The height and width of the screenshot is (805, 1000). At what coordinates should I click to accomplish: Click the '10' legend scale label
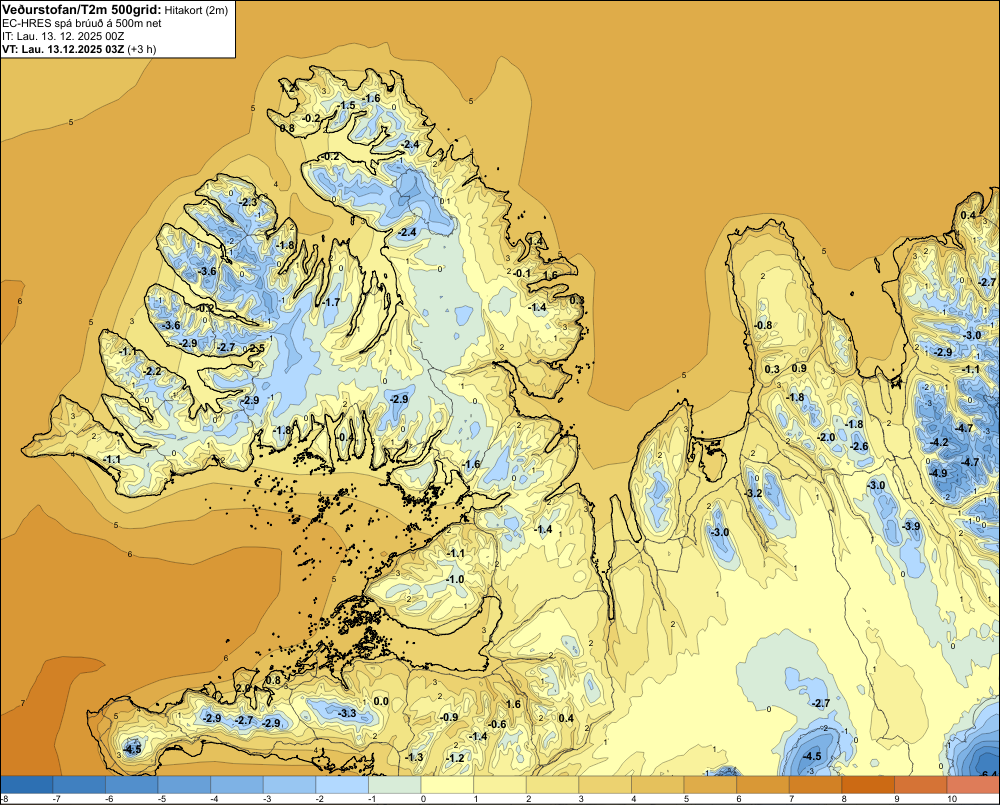(952, 799)
